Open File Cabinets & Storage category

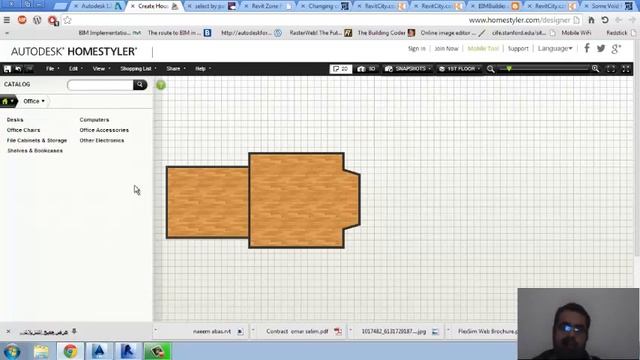37,140
